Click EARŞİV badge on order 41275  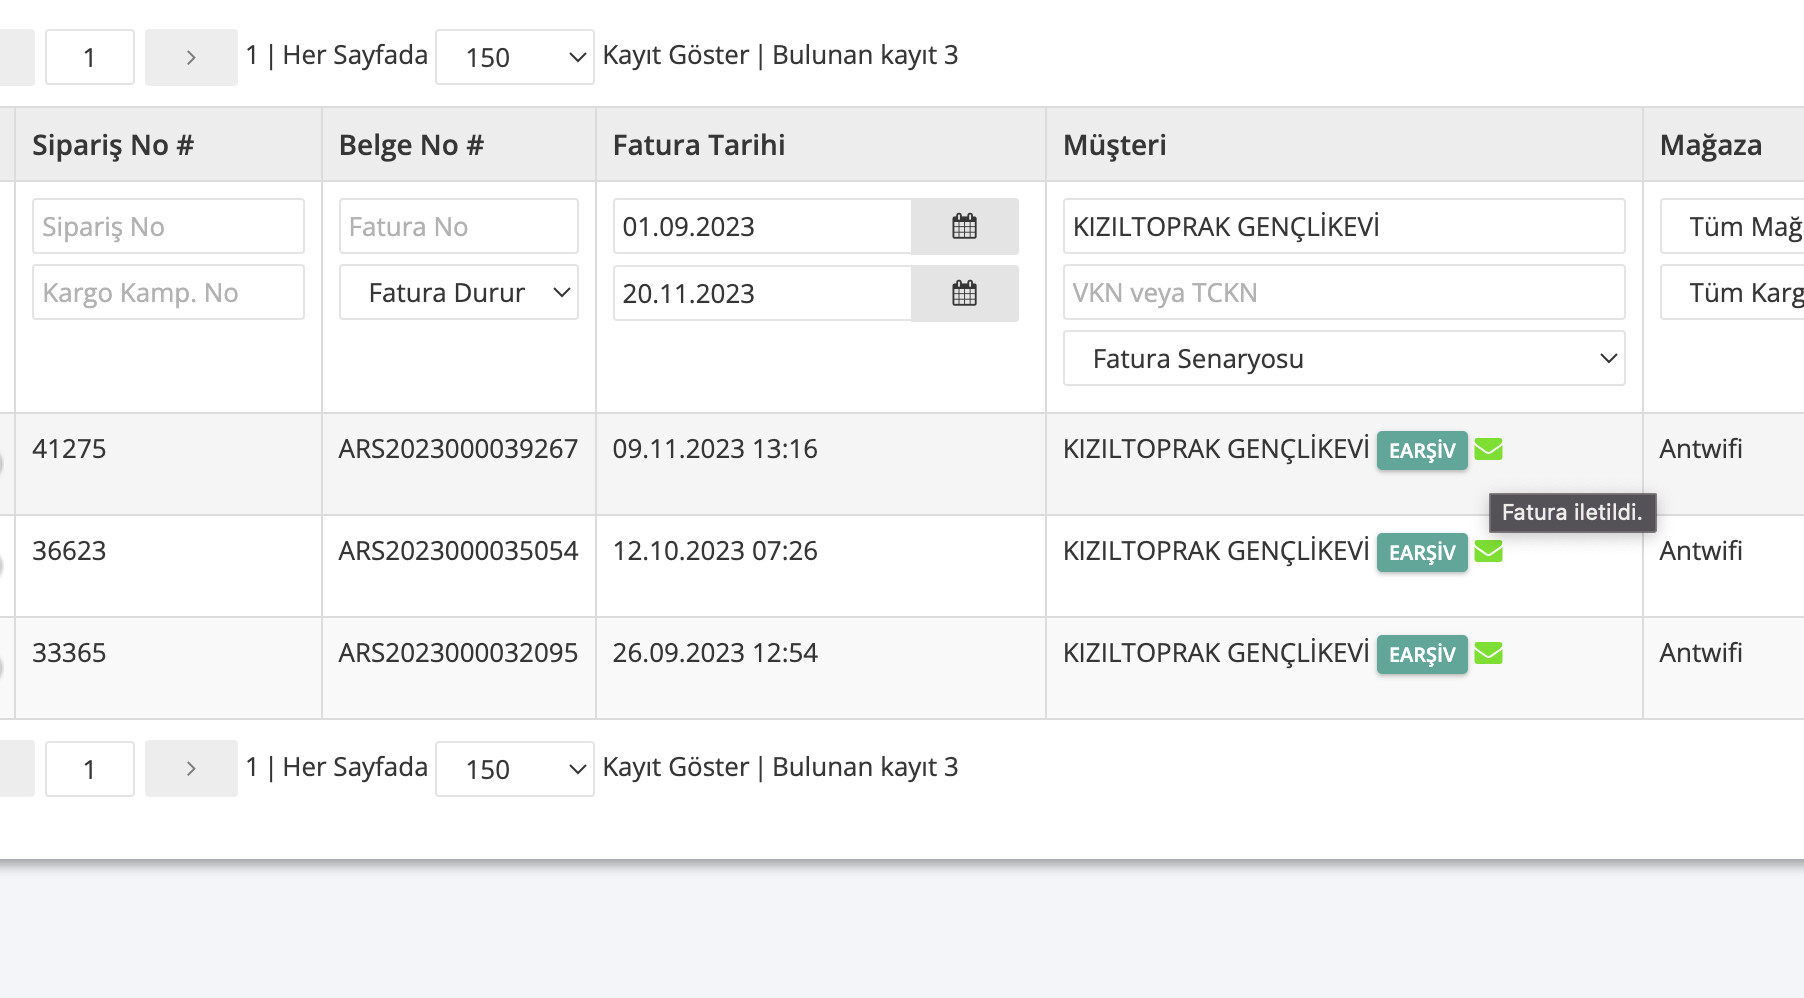[x=1421, y=451]
